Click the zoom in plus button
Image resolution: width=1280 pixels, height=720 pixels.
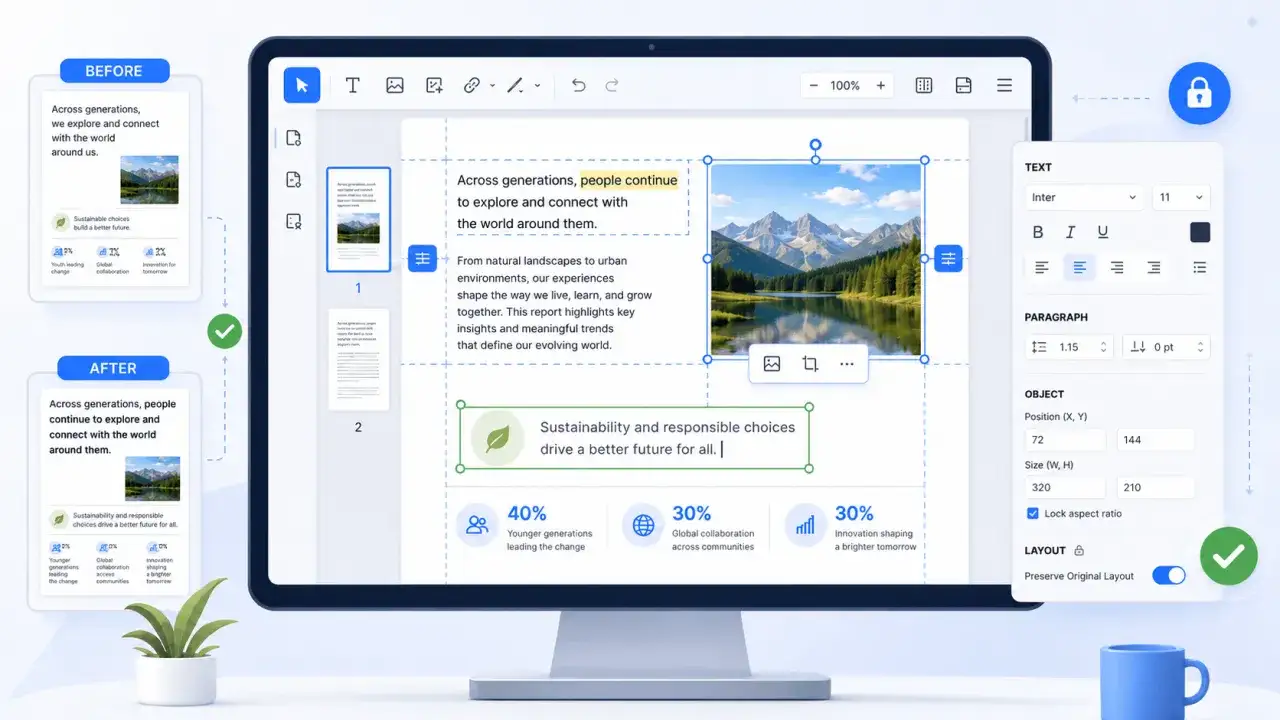pyautogui.click(x=881, y=86)
